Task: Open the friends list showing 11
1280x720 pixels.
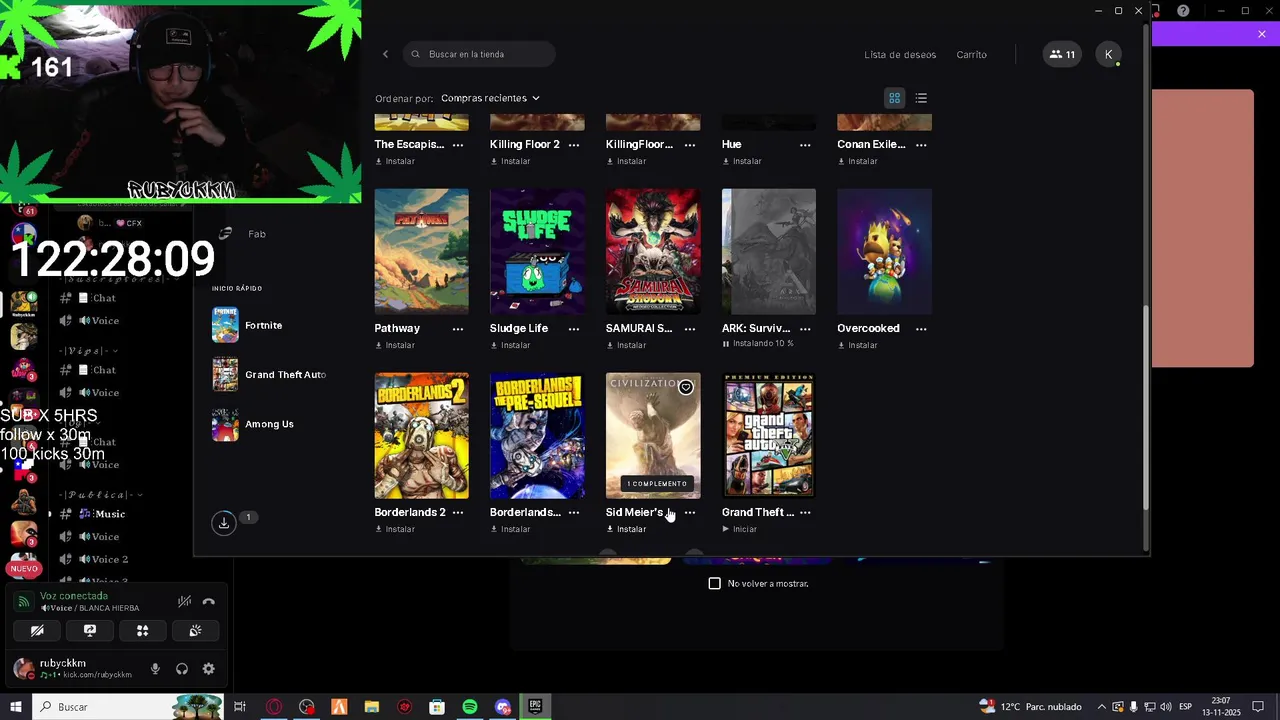Action: [x=1062, y=54]
